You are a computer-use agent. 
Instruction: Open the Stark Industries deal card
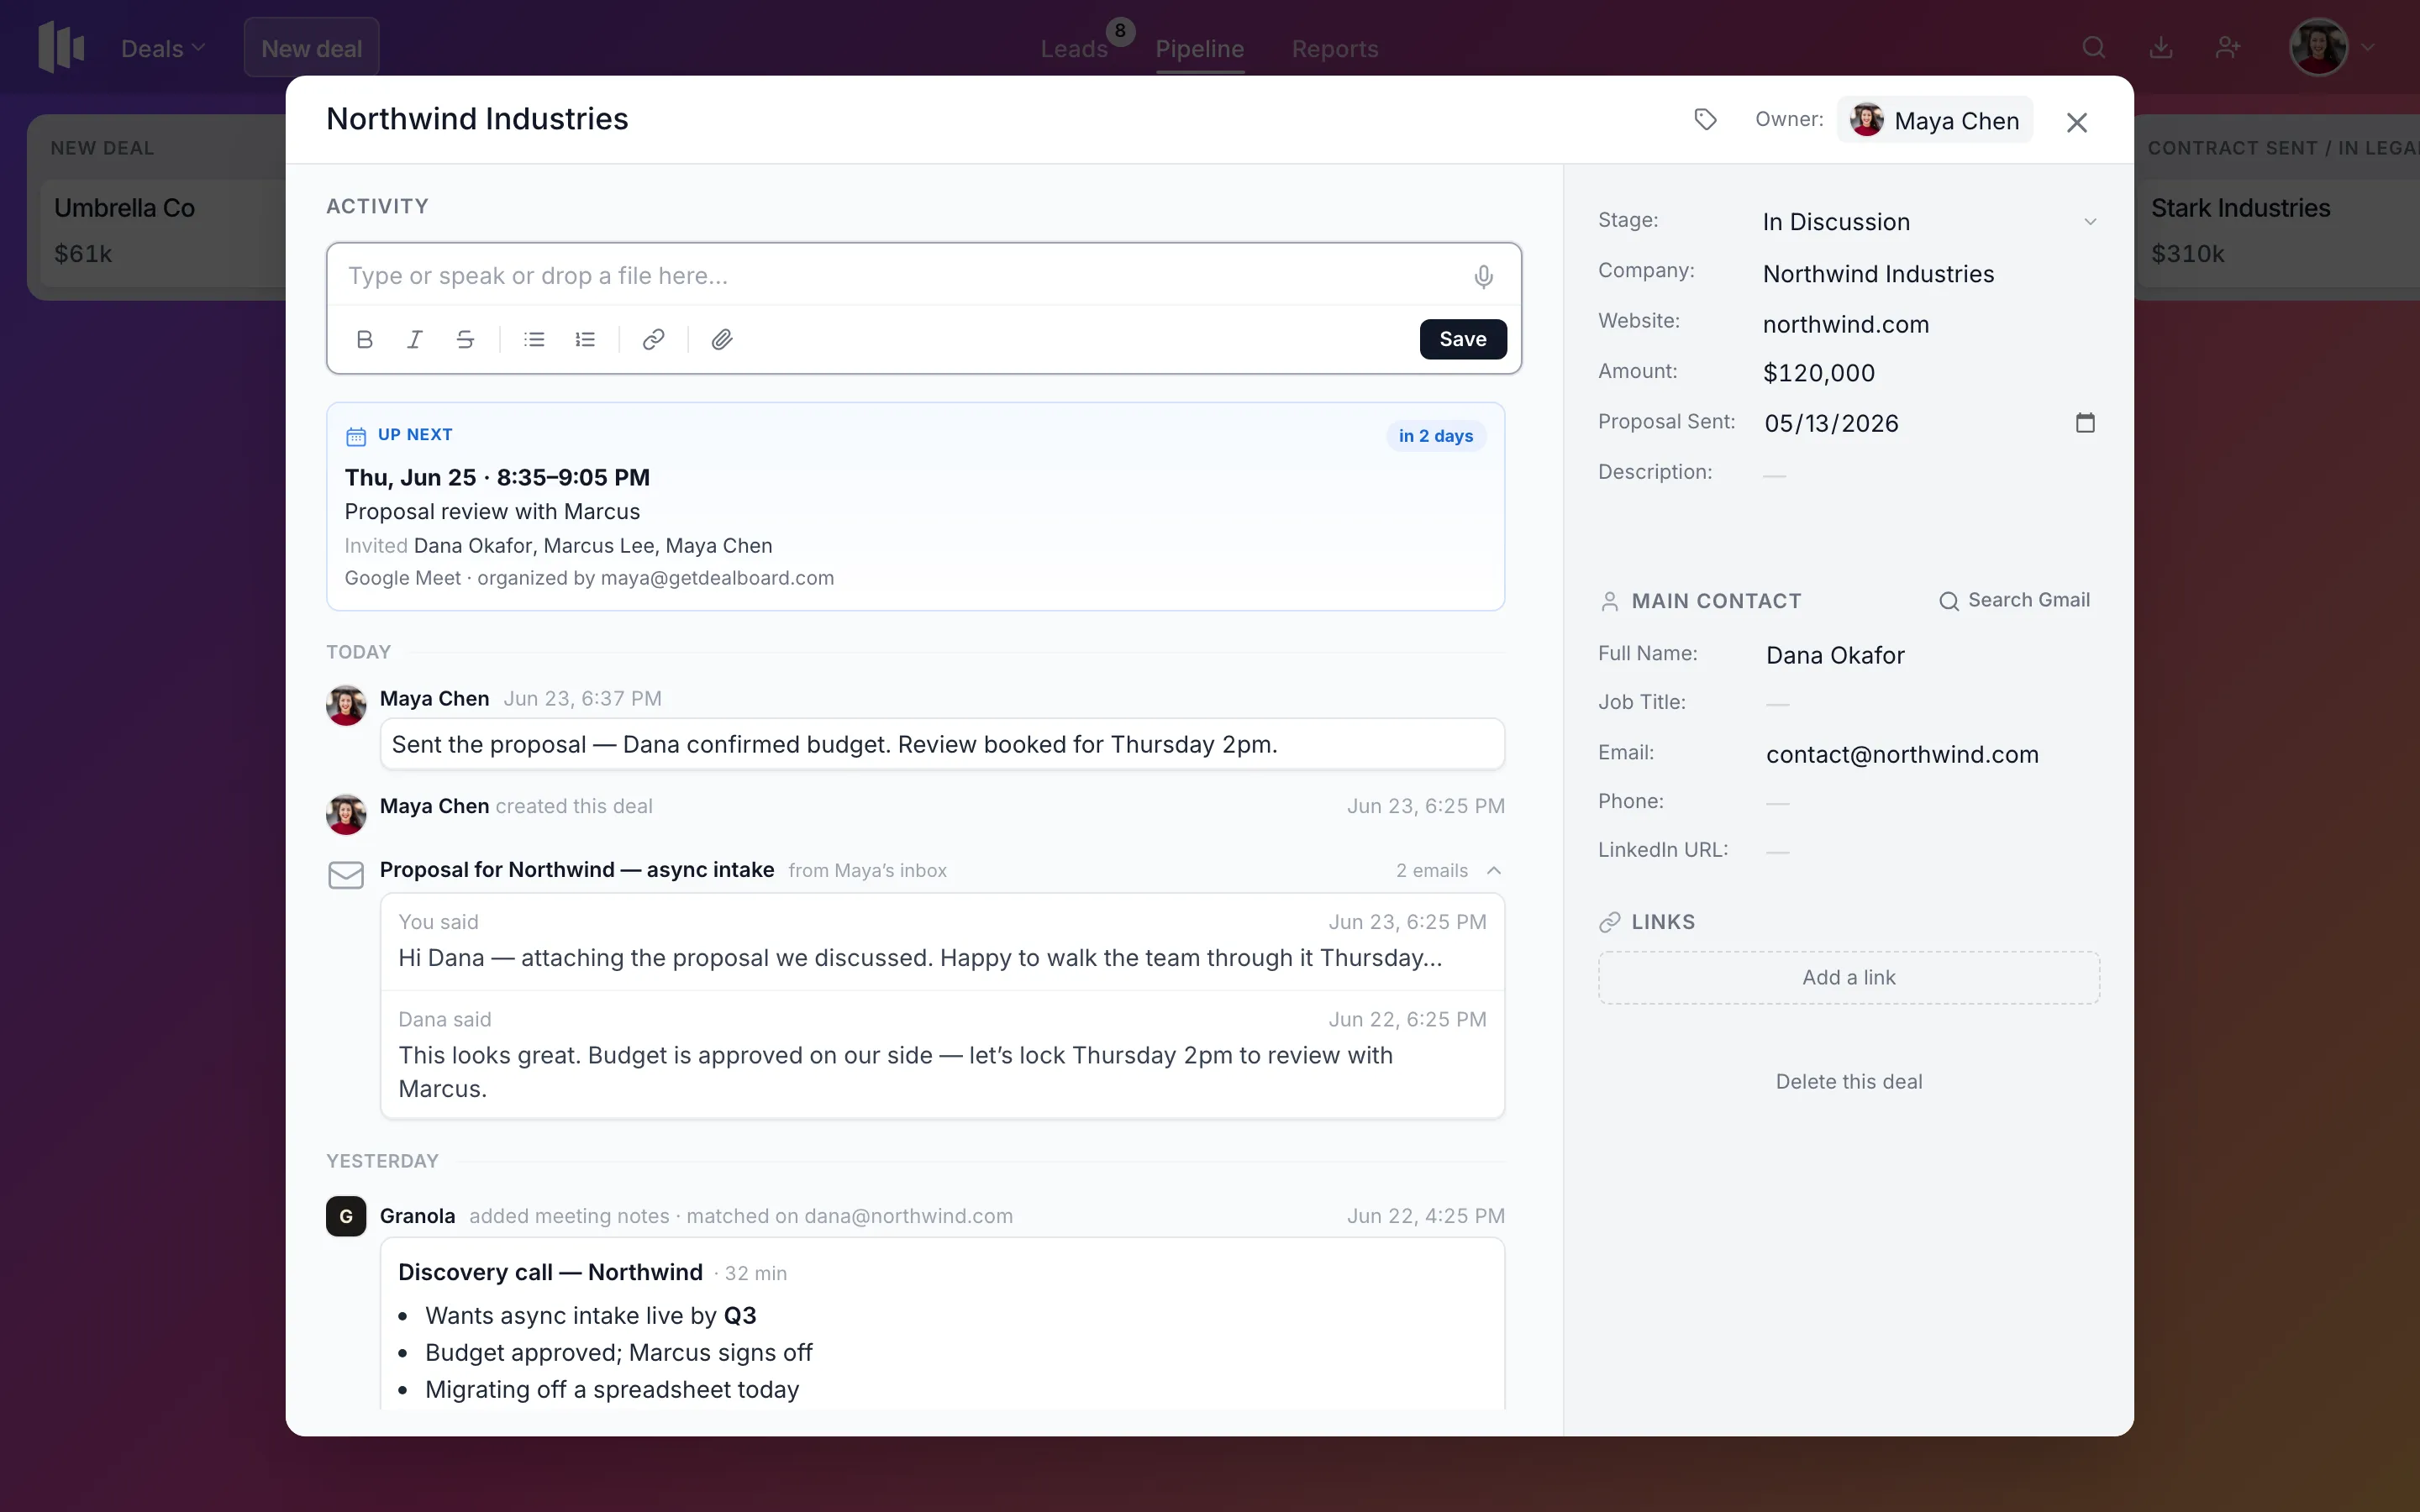click(x=2278, y=232)
